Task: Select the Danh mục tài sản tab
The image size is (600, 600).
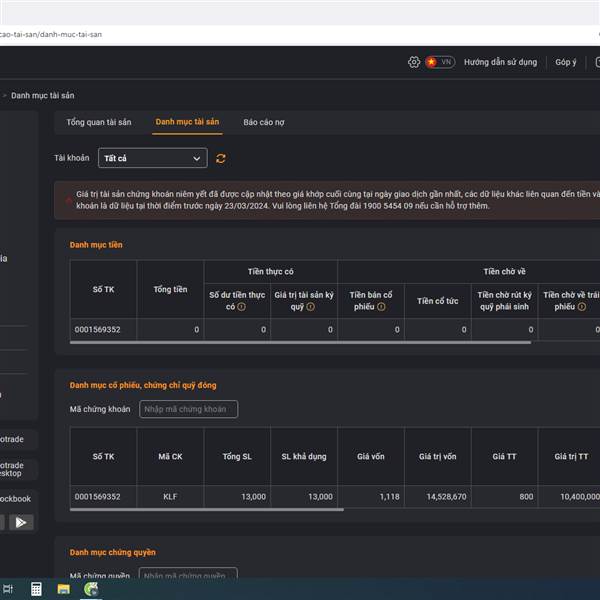Action: click(187, 122)
